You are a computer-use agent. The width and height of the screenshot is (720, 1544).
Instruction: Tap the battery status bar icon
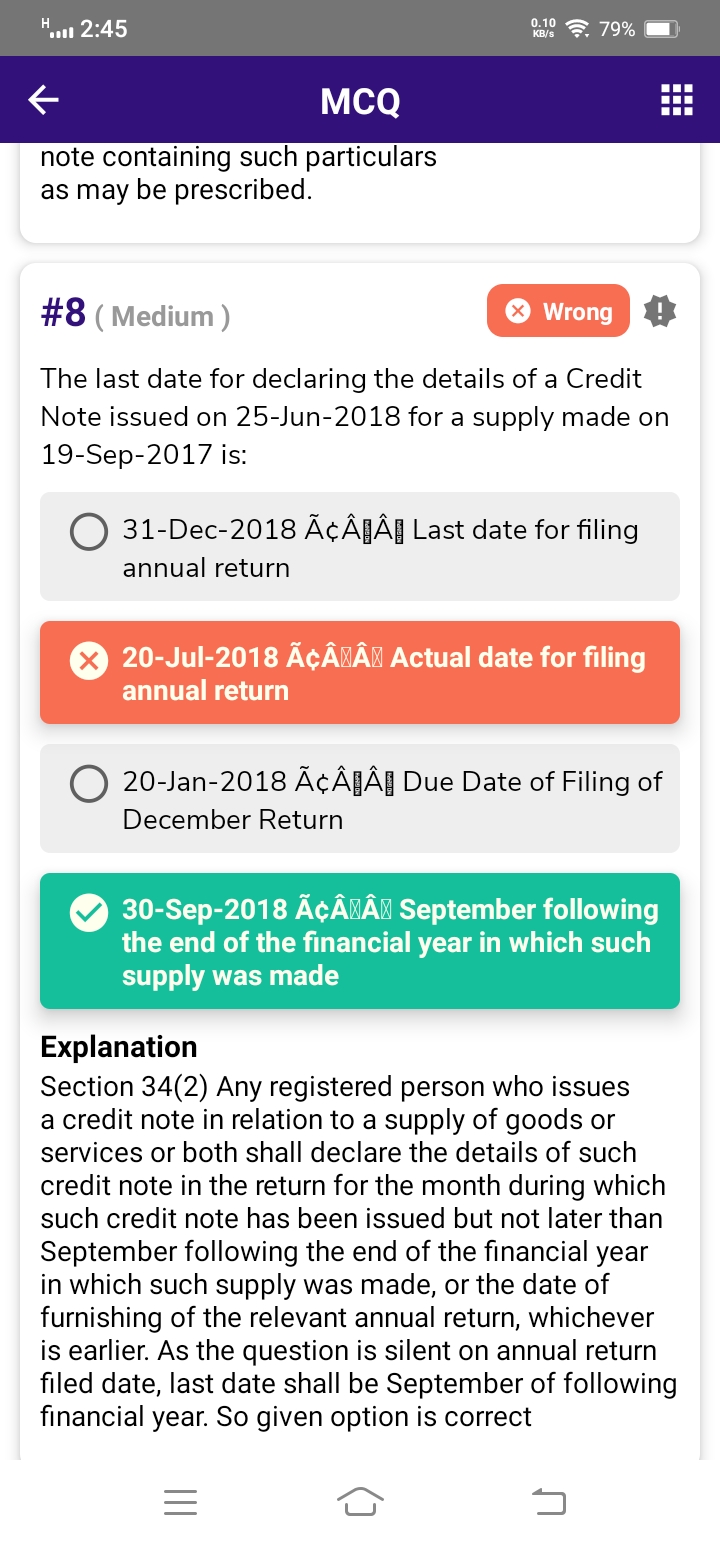(x=661, y=29)
